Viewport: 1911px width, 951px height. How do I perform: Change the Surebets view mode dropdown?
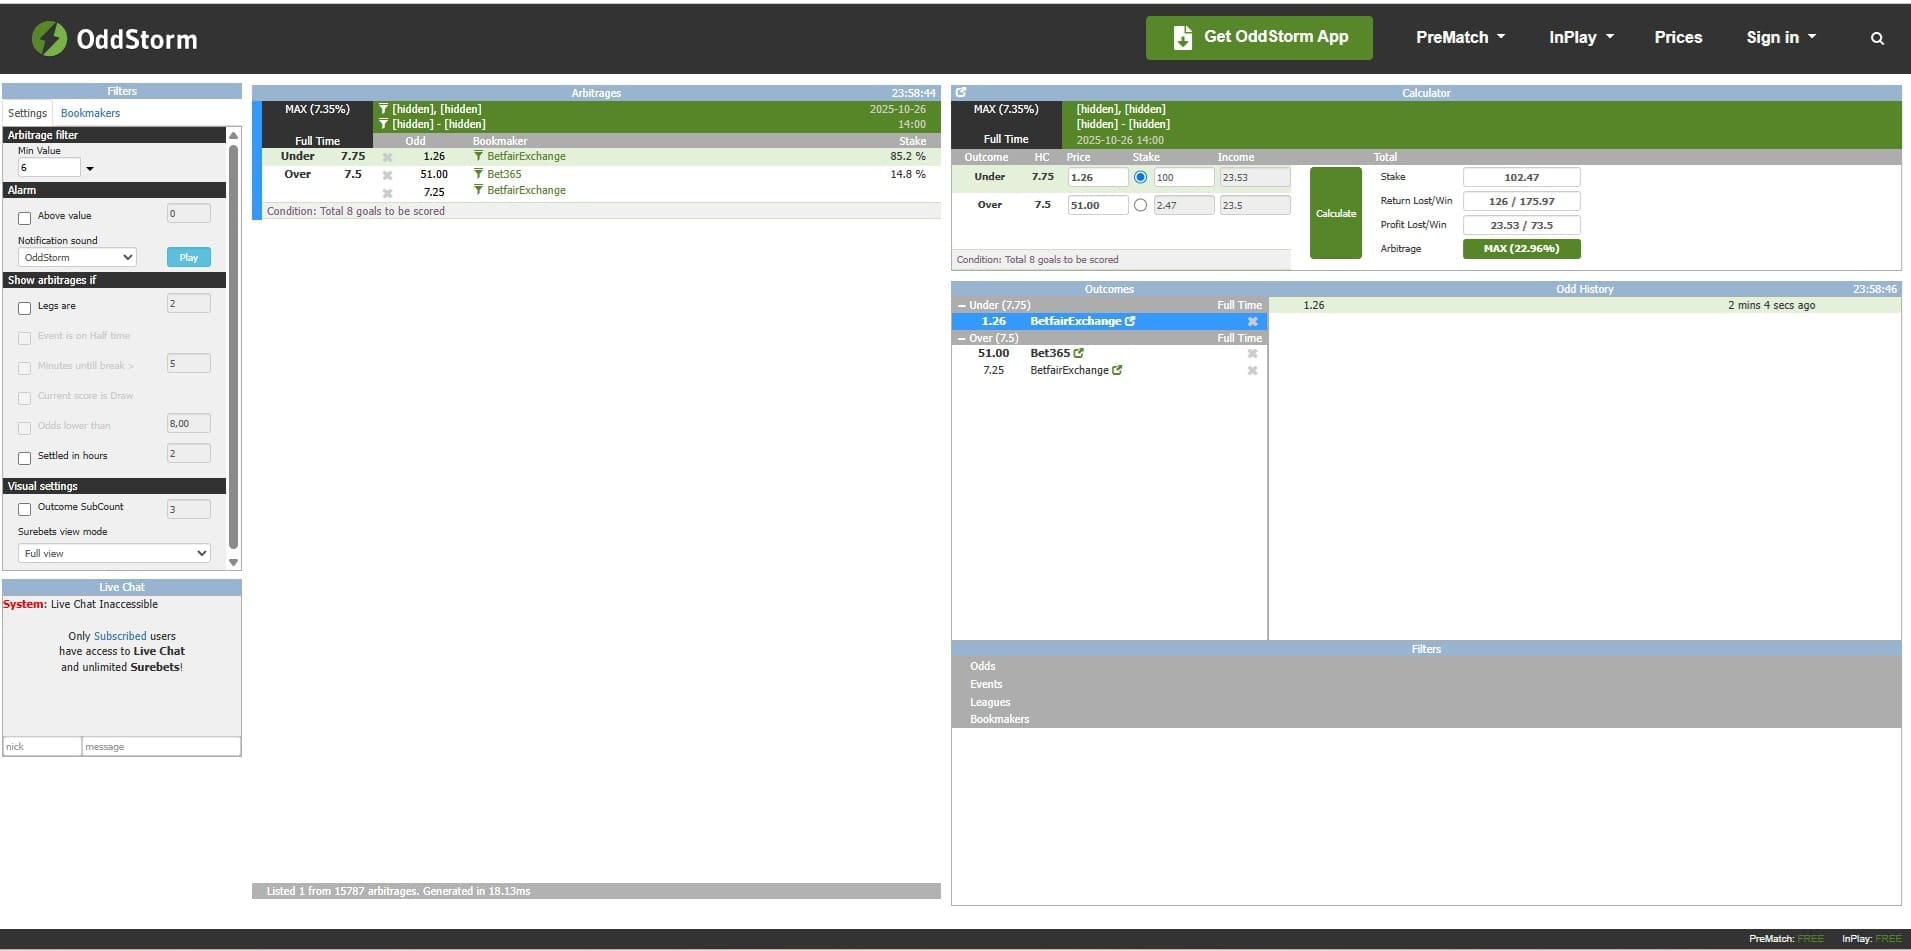[x=113, y=553]
